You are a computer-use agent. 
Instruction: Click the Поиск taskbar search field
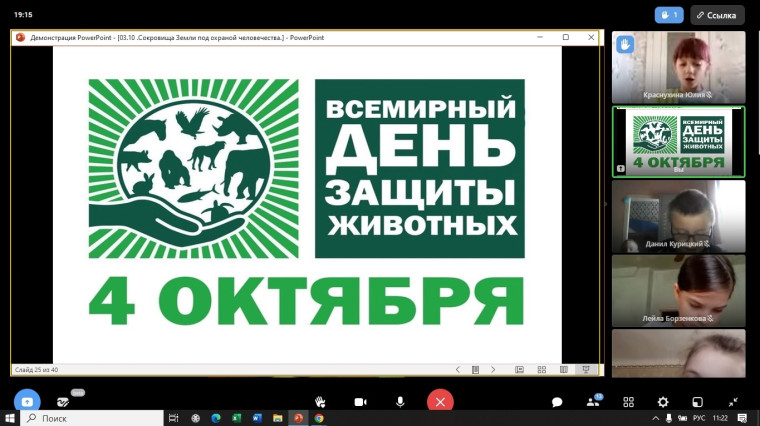(92, 418)
